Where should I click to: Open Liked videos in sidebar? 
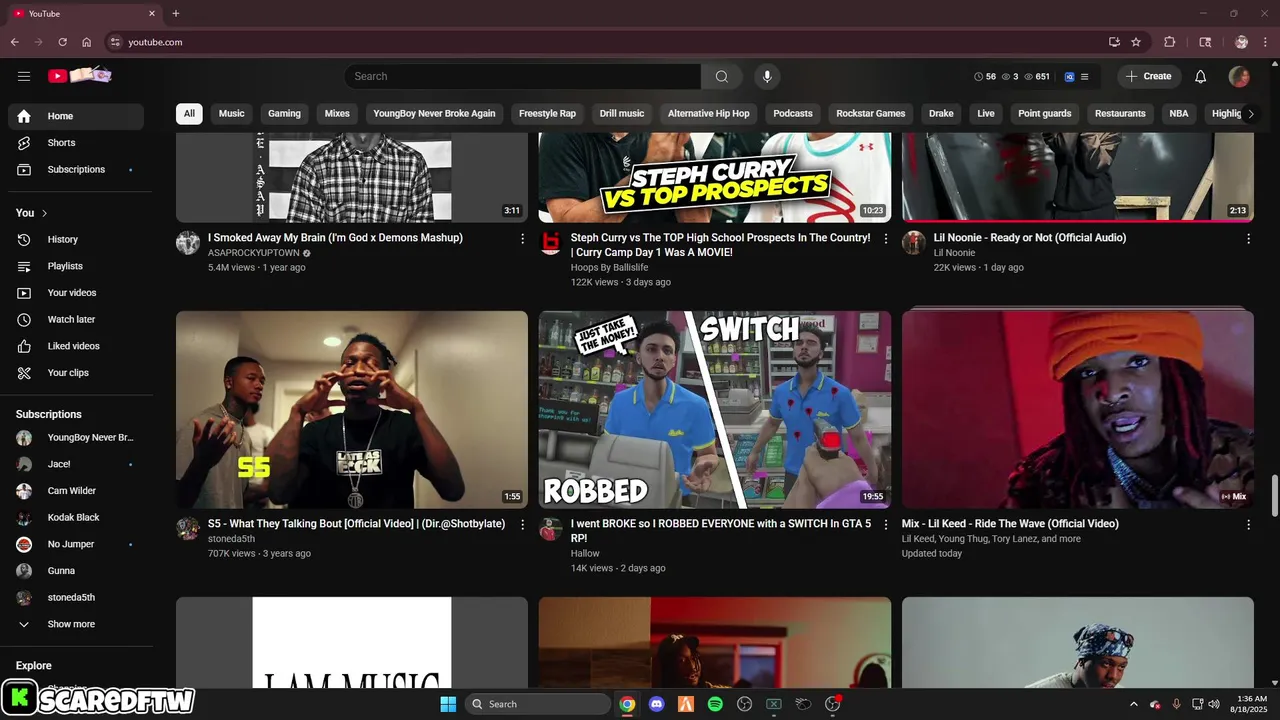click(76, 346)
